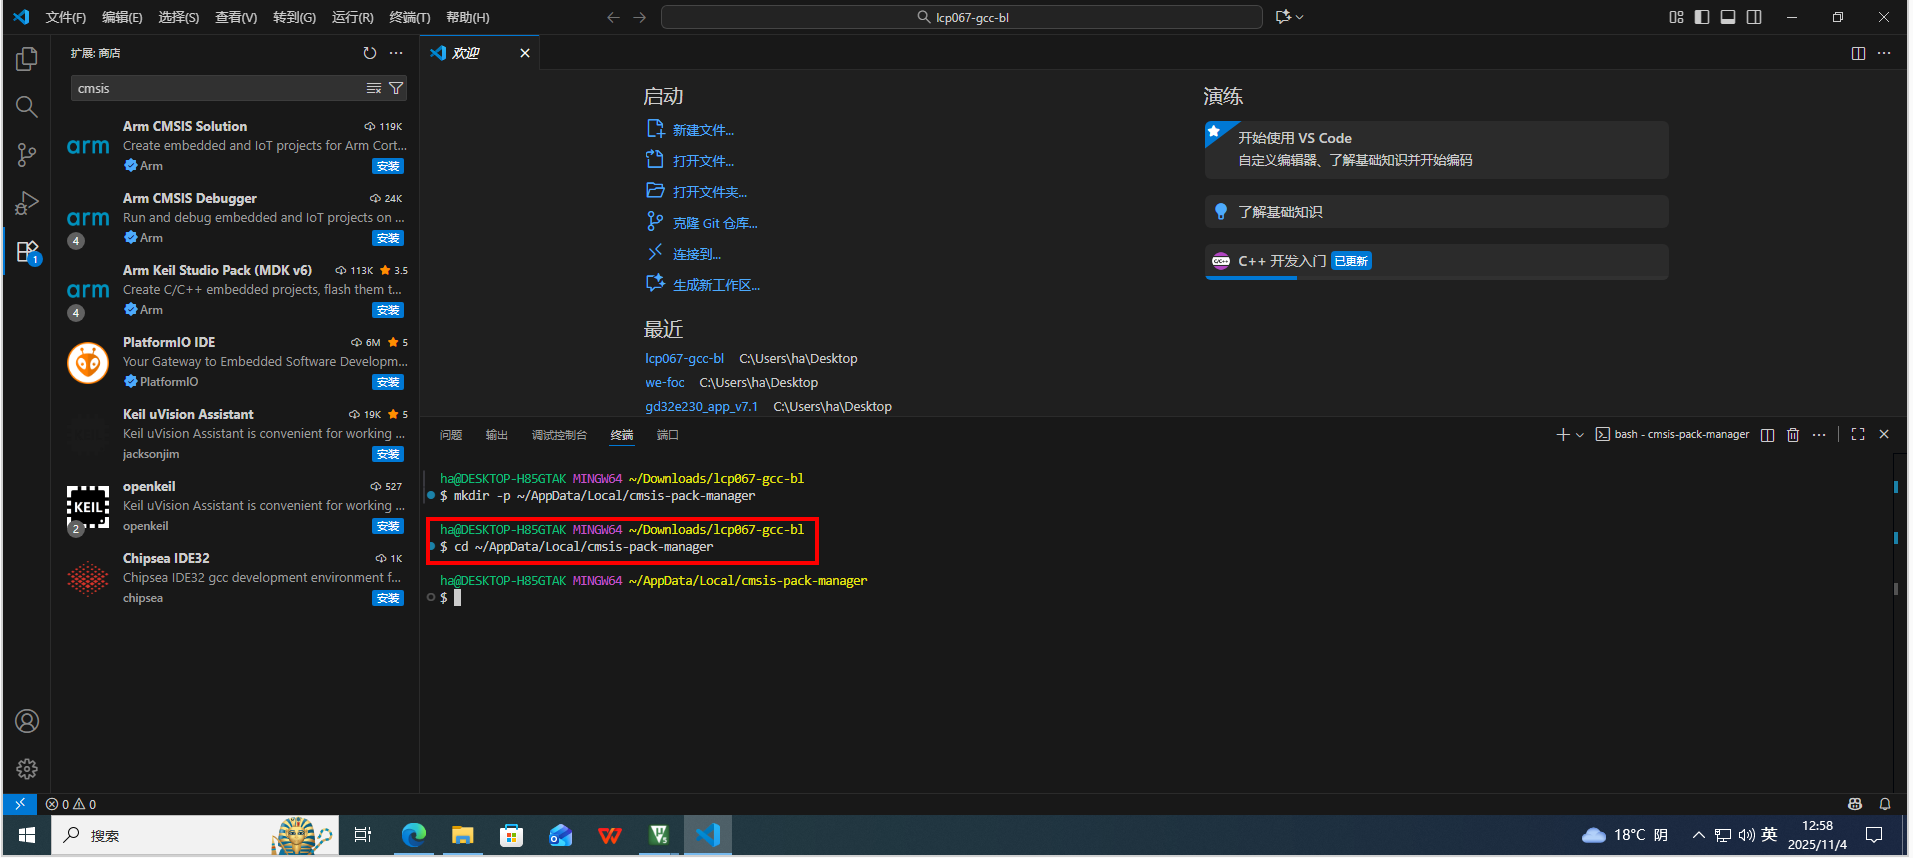Open the Search view in activity bar
Screen dimensions: 1913x858
click(x=27, y=107)
